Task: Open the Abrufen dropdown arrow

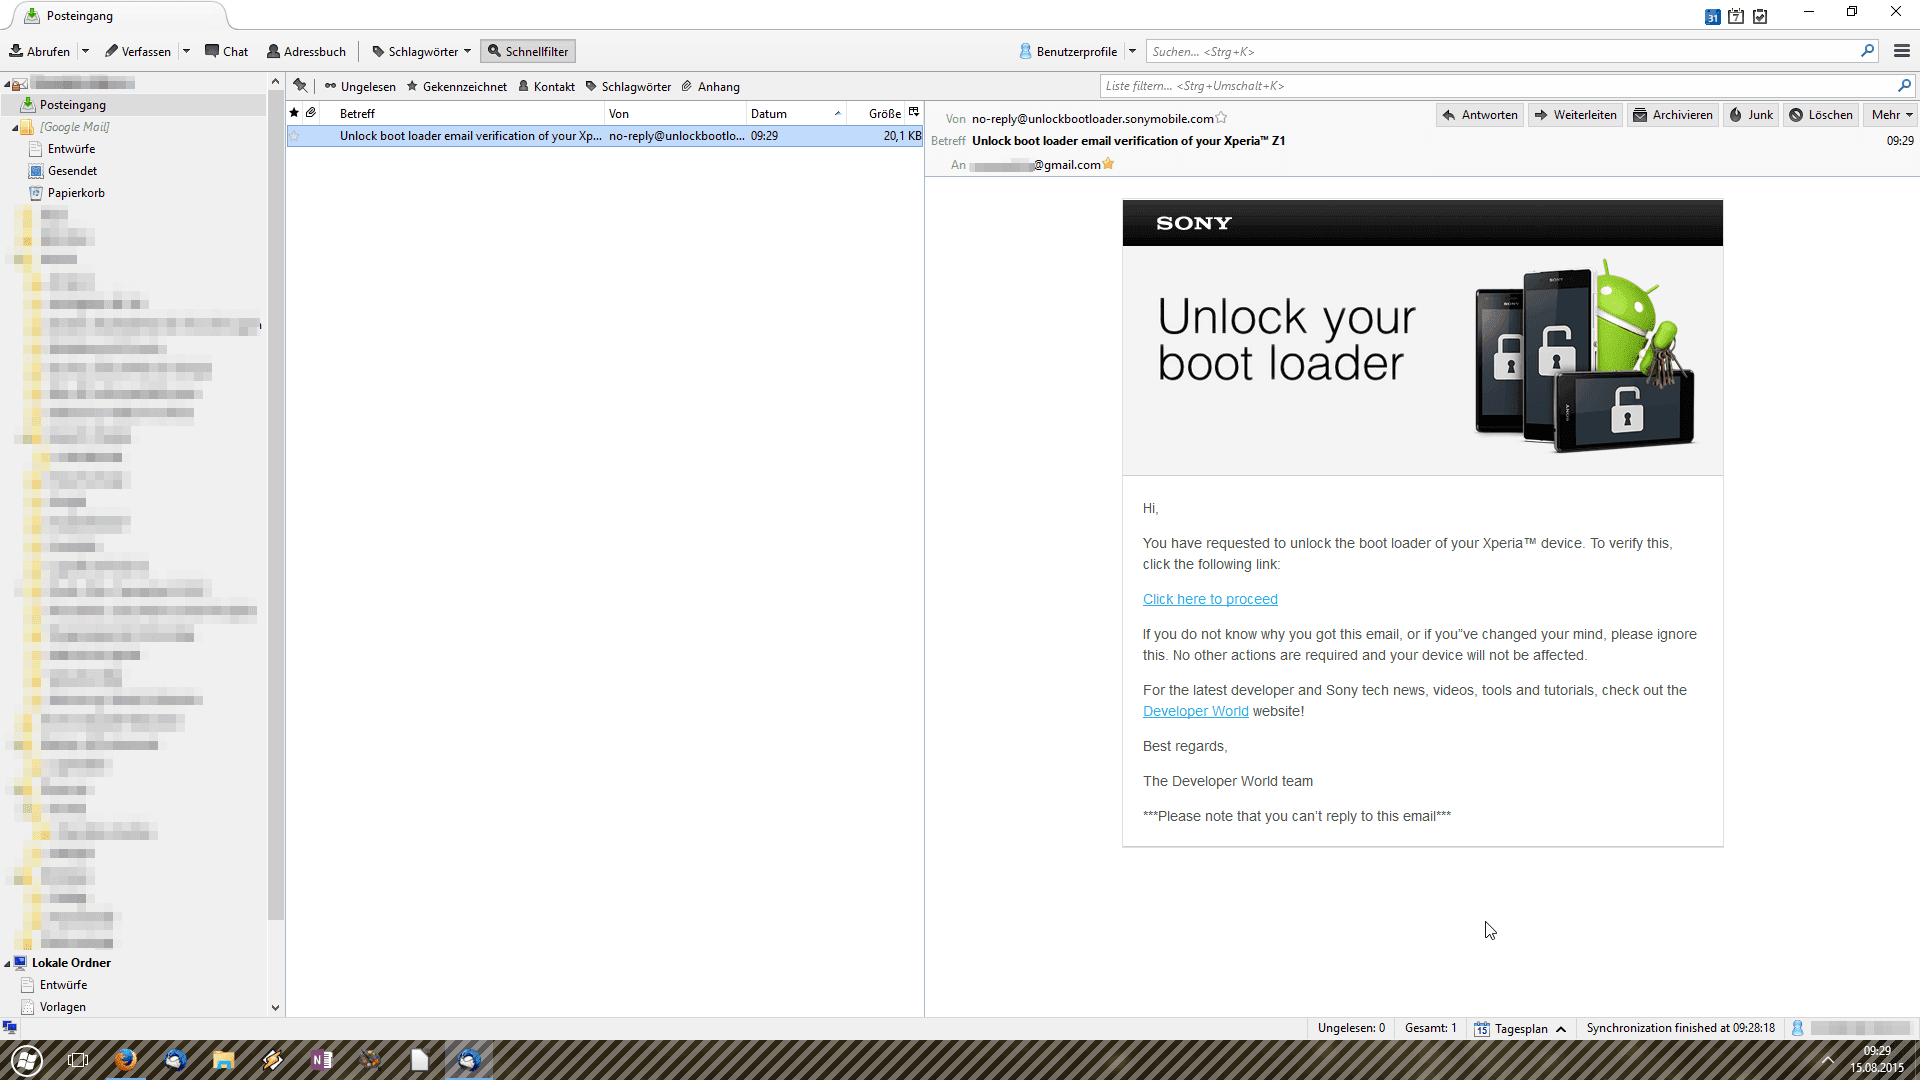Action: coord(85,51)
